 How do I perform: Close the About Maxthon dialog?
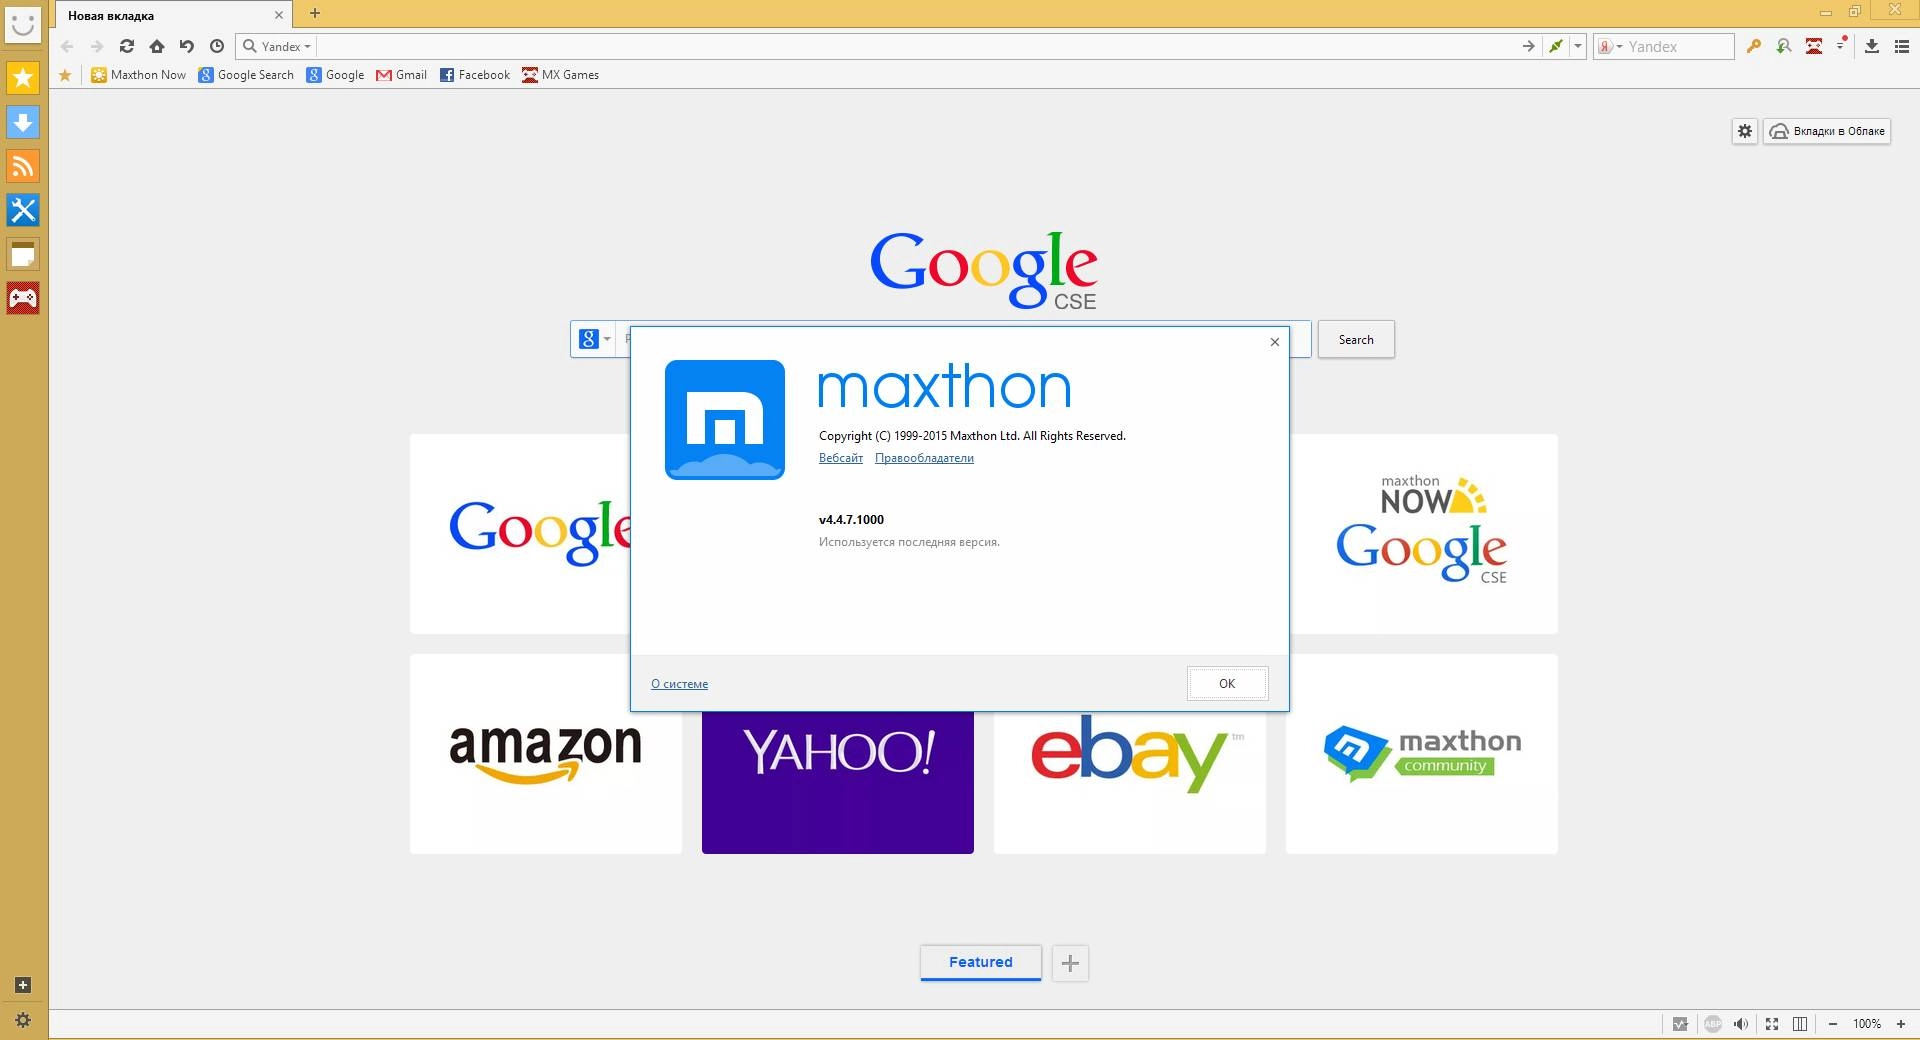pos(1275,342)
